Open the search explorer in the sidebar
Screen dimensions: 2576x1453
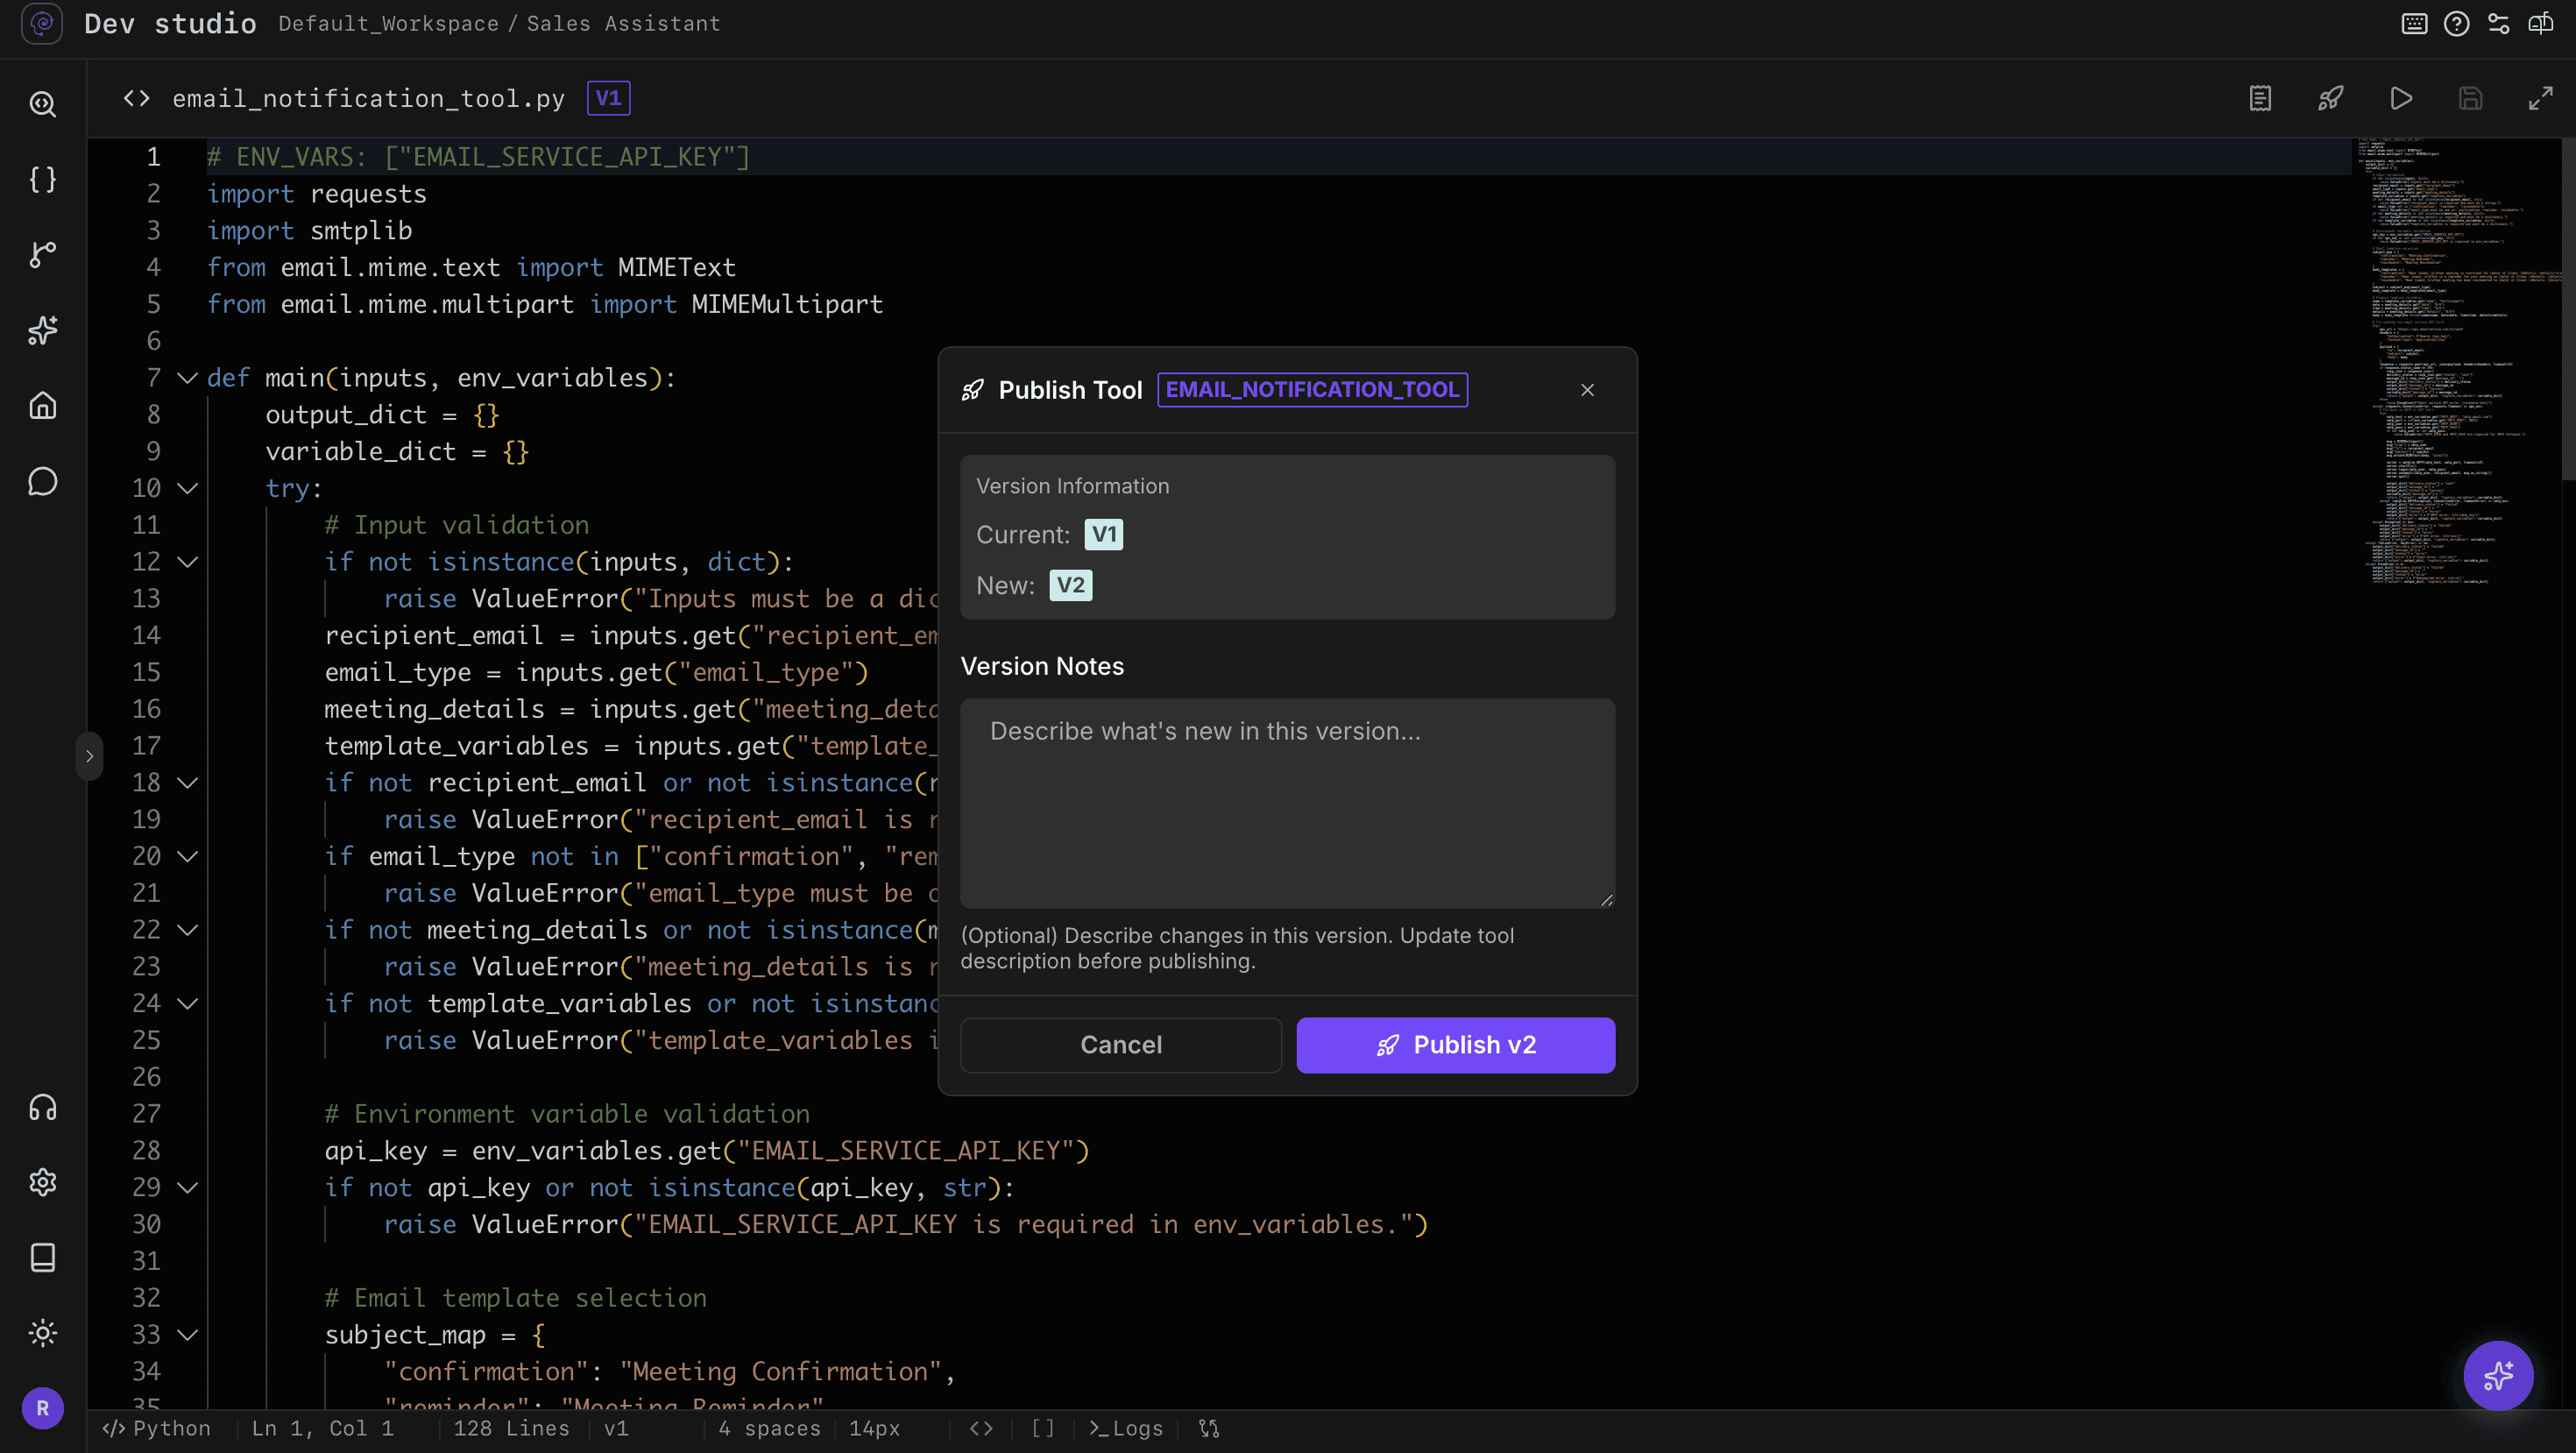(42, 104)
